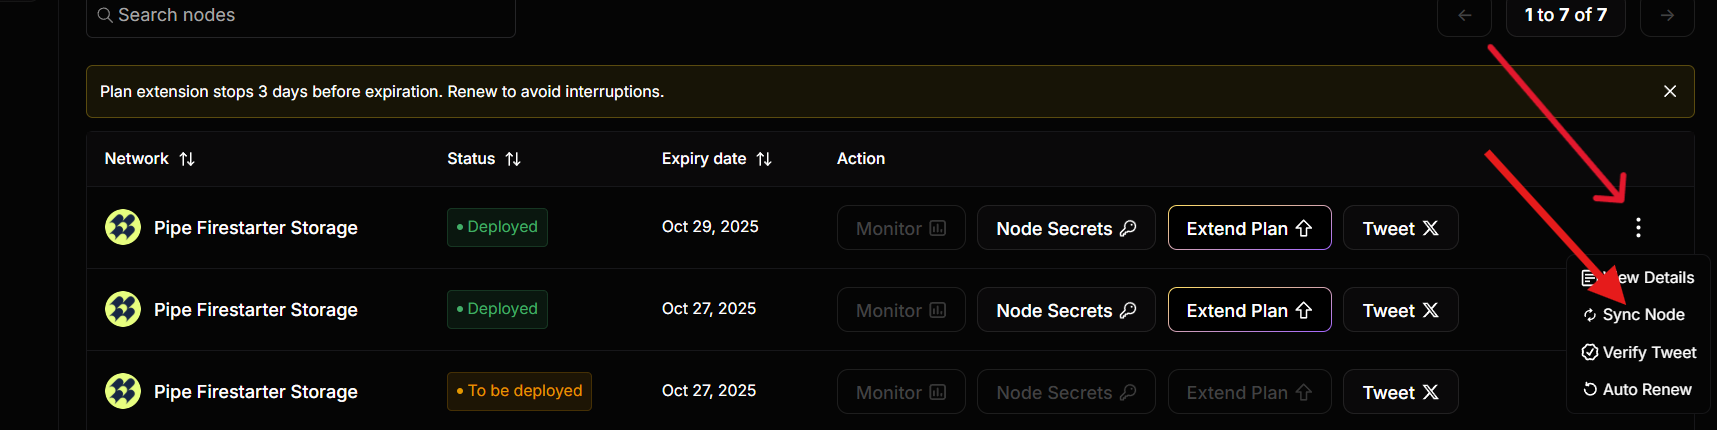Open Node Secrets for the Oct 29 node
The width and height of the screenshot is (1717, 430).
1066,228
